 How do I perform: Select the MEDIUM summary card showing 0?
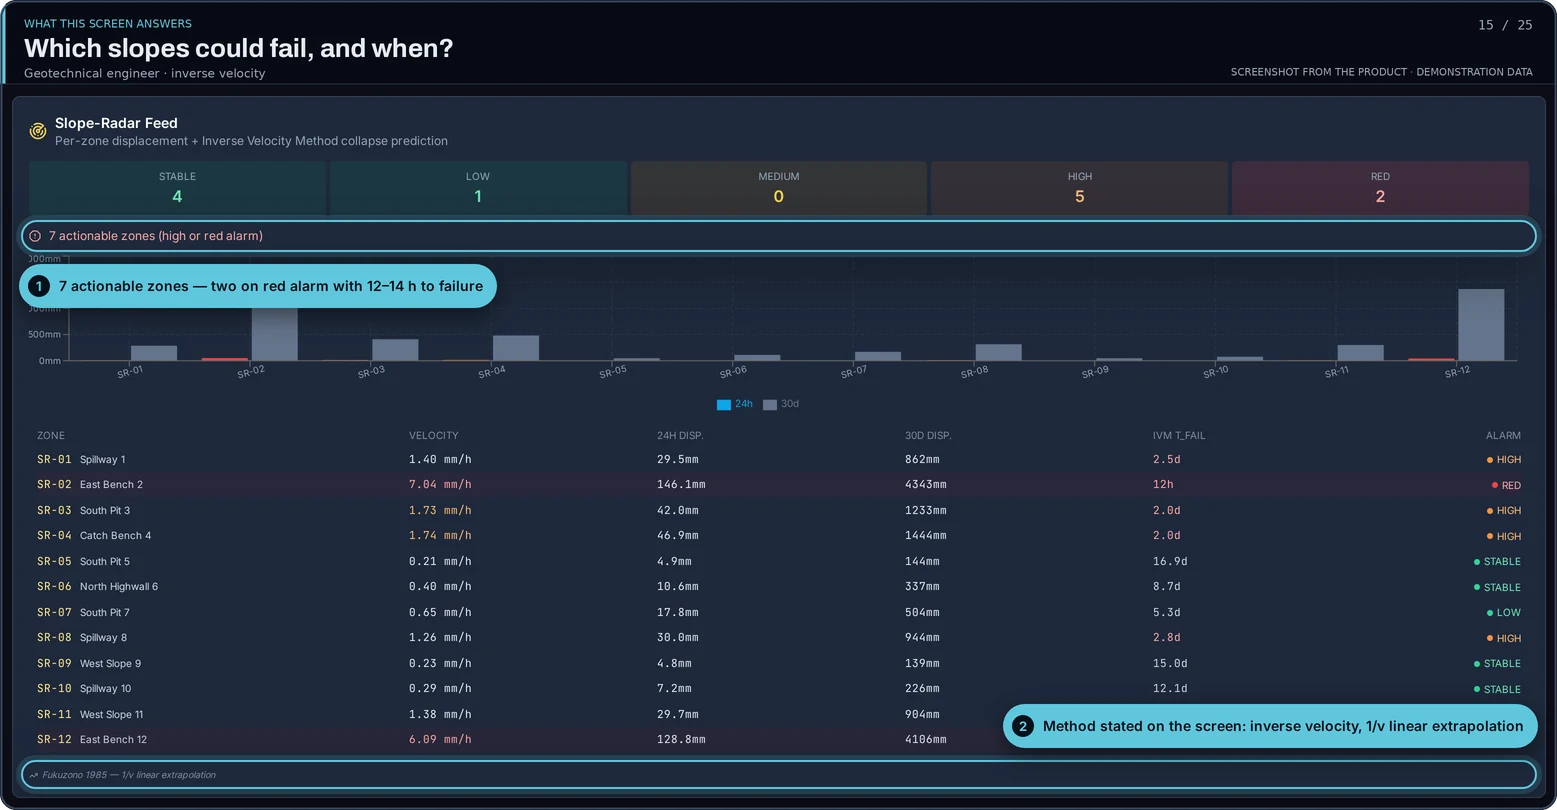coord(778,187)
